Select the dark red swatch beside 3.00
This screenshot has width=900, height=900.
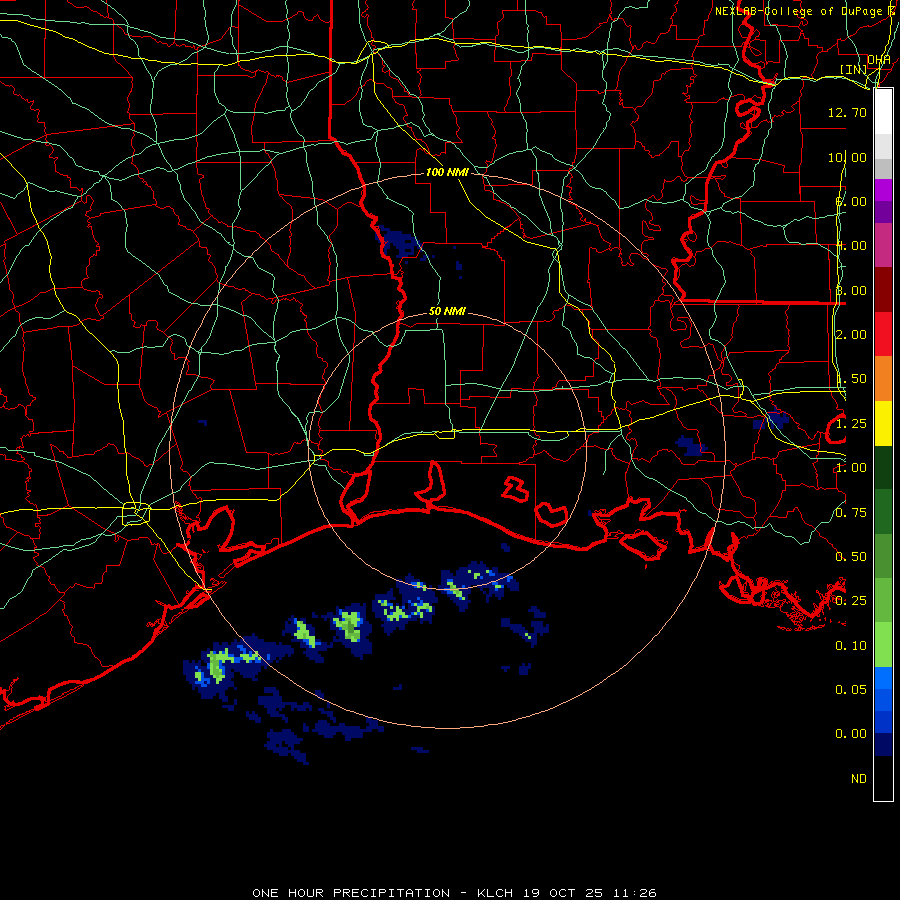(x=883, y=290)
